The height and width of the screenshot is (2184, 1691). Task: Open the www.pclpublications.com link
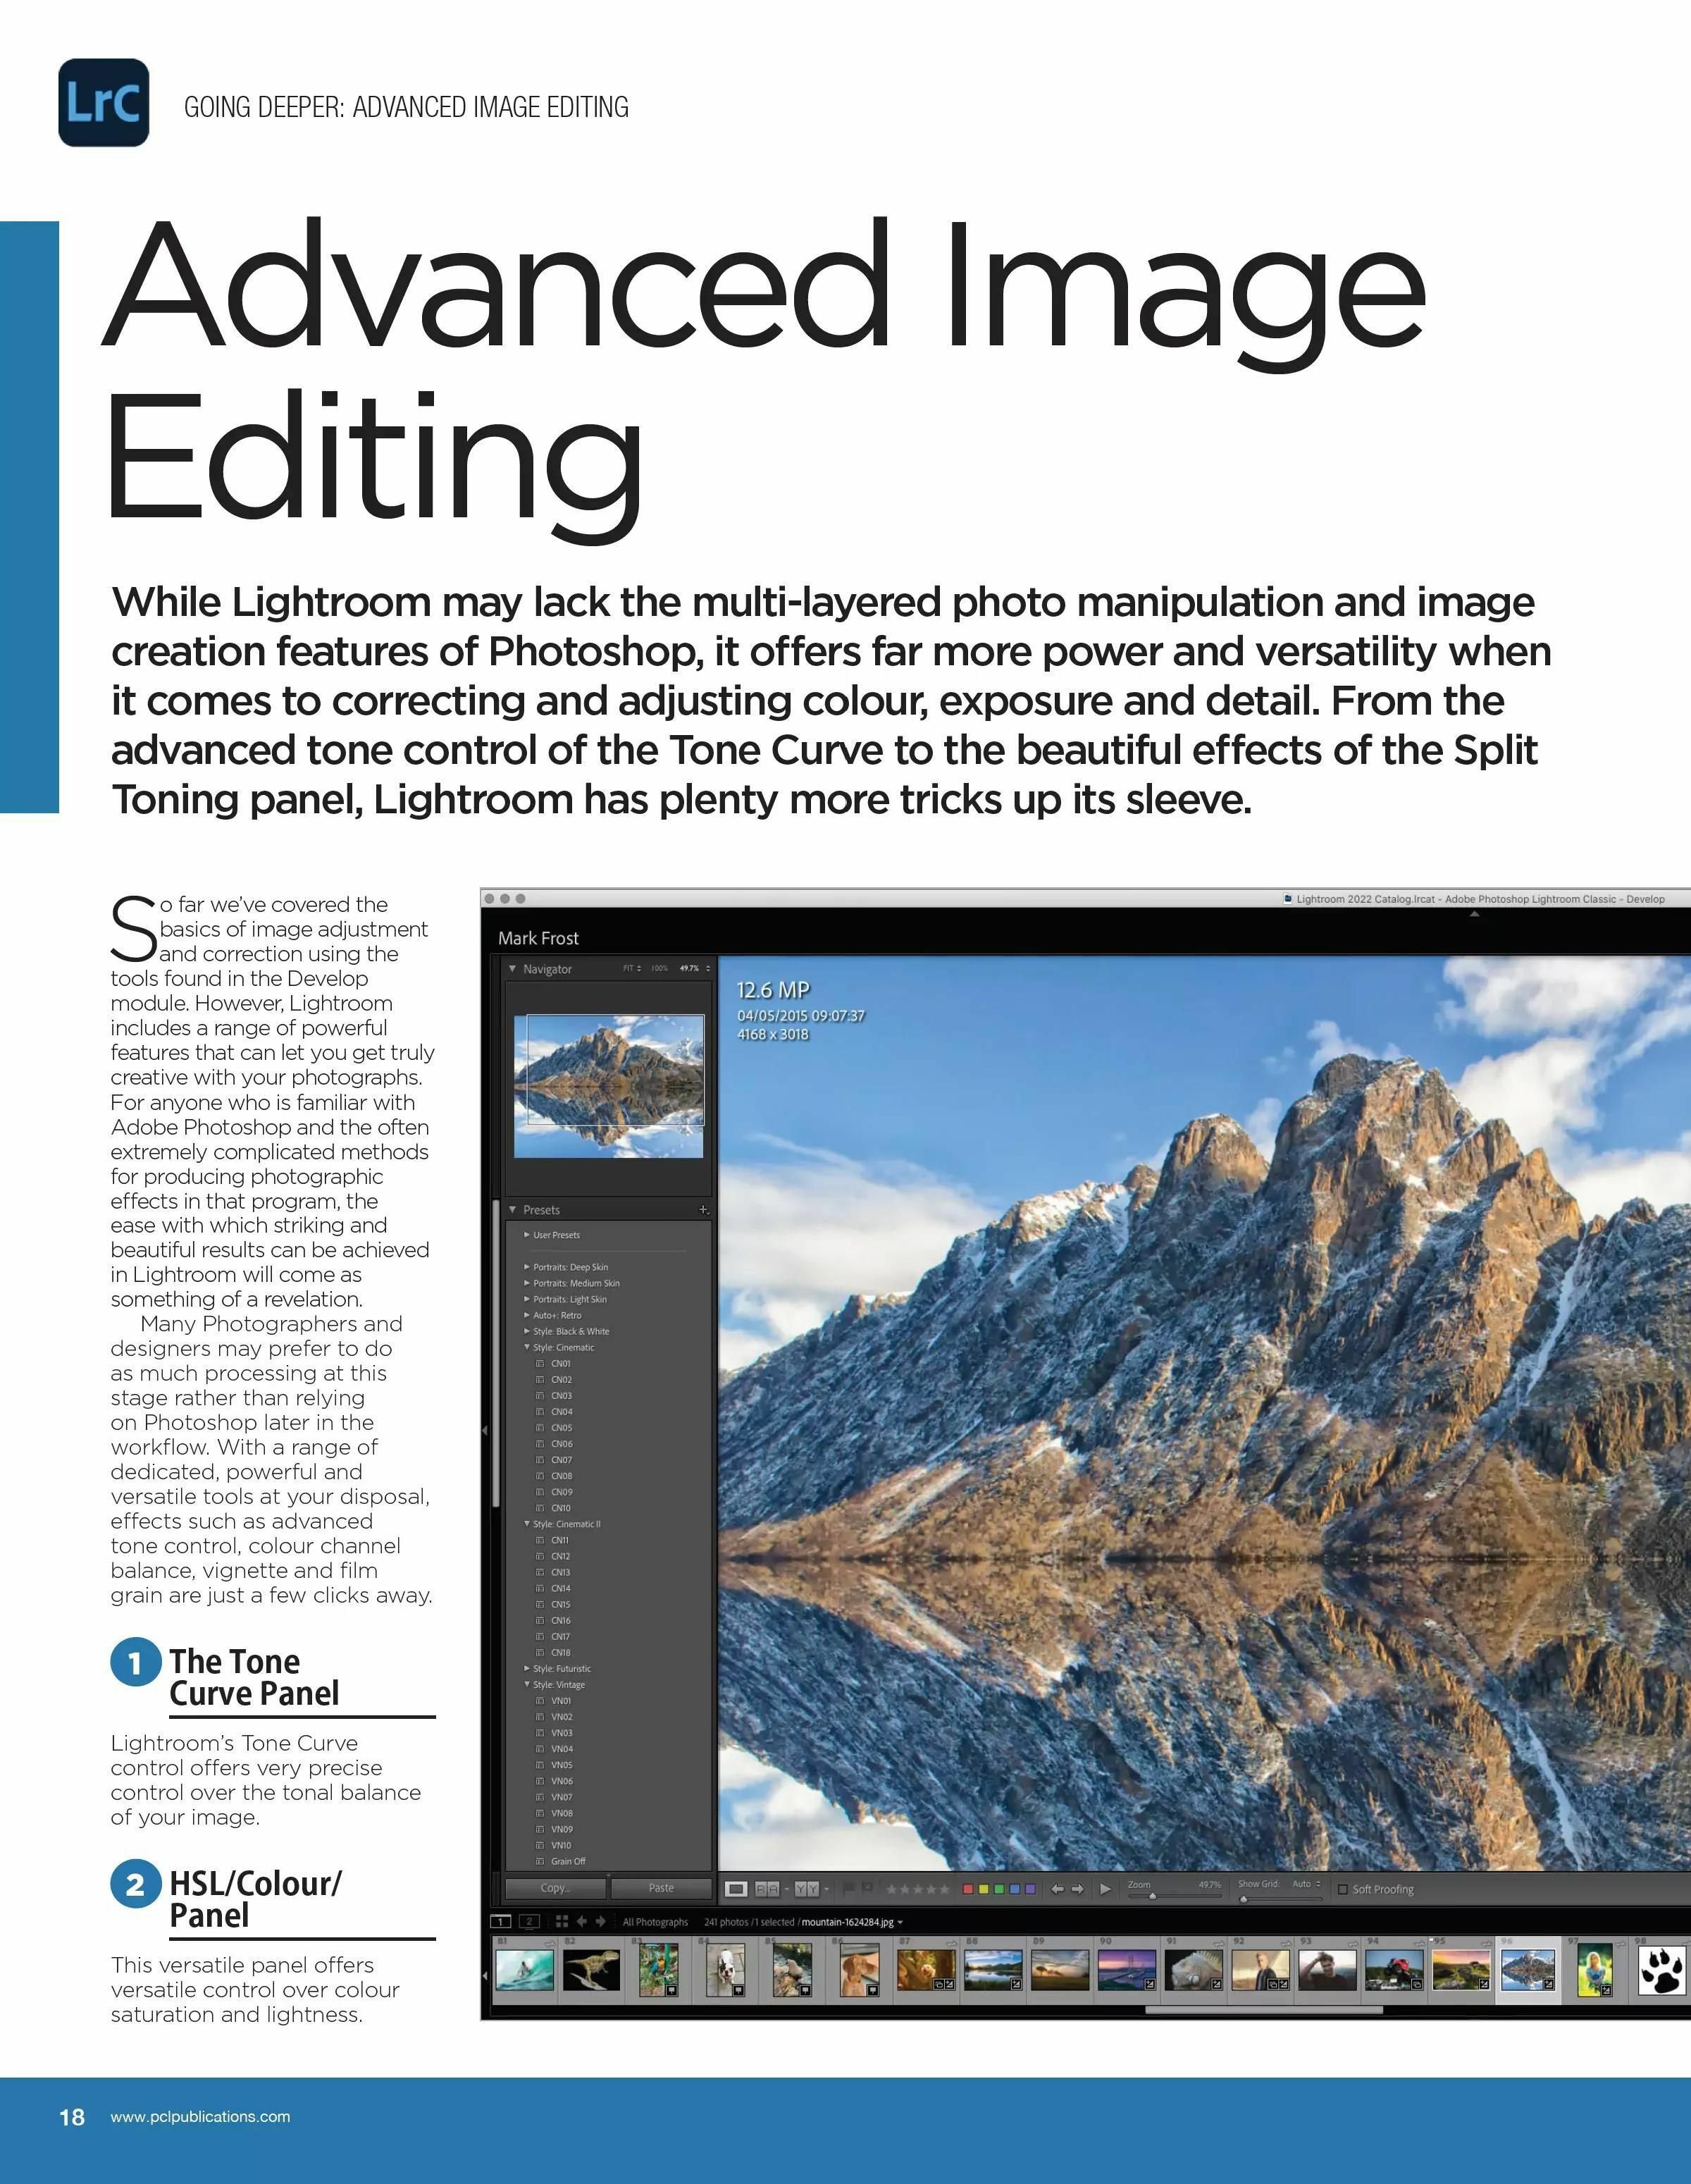pyautogui.click(x=200, y=2116)
